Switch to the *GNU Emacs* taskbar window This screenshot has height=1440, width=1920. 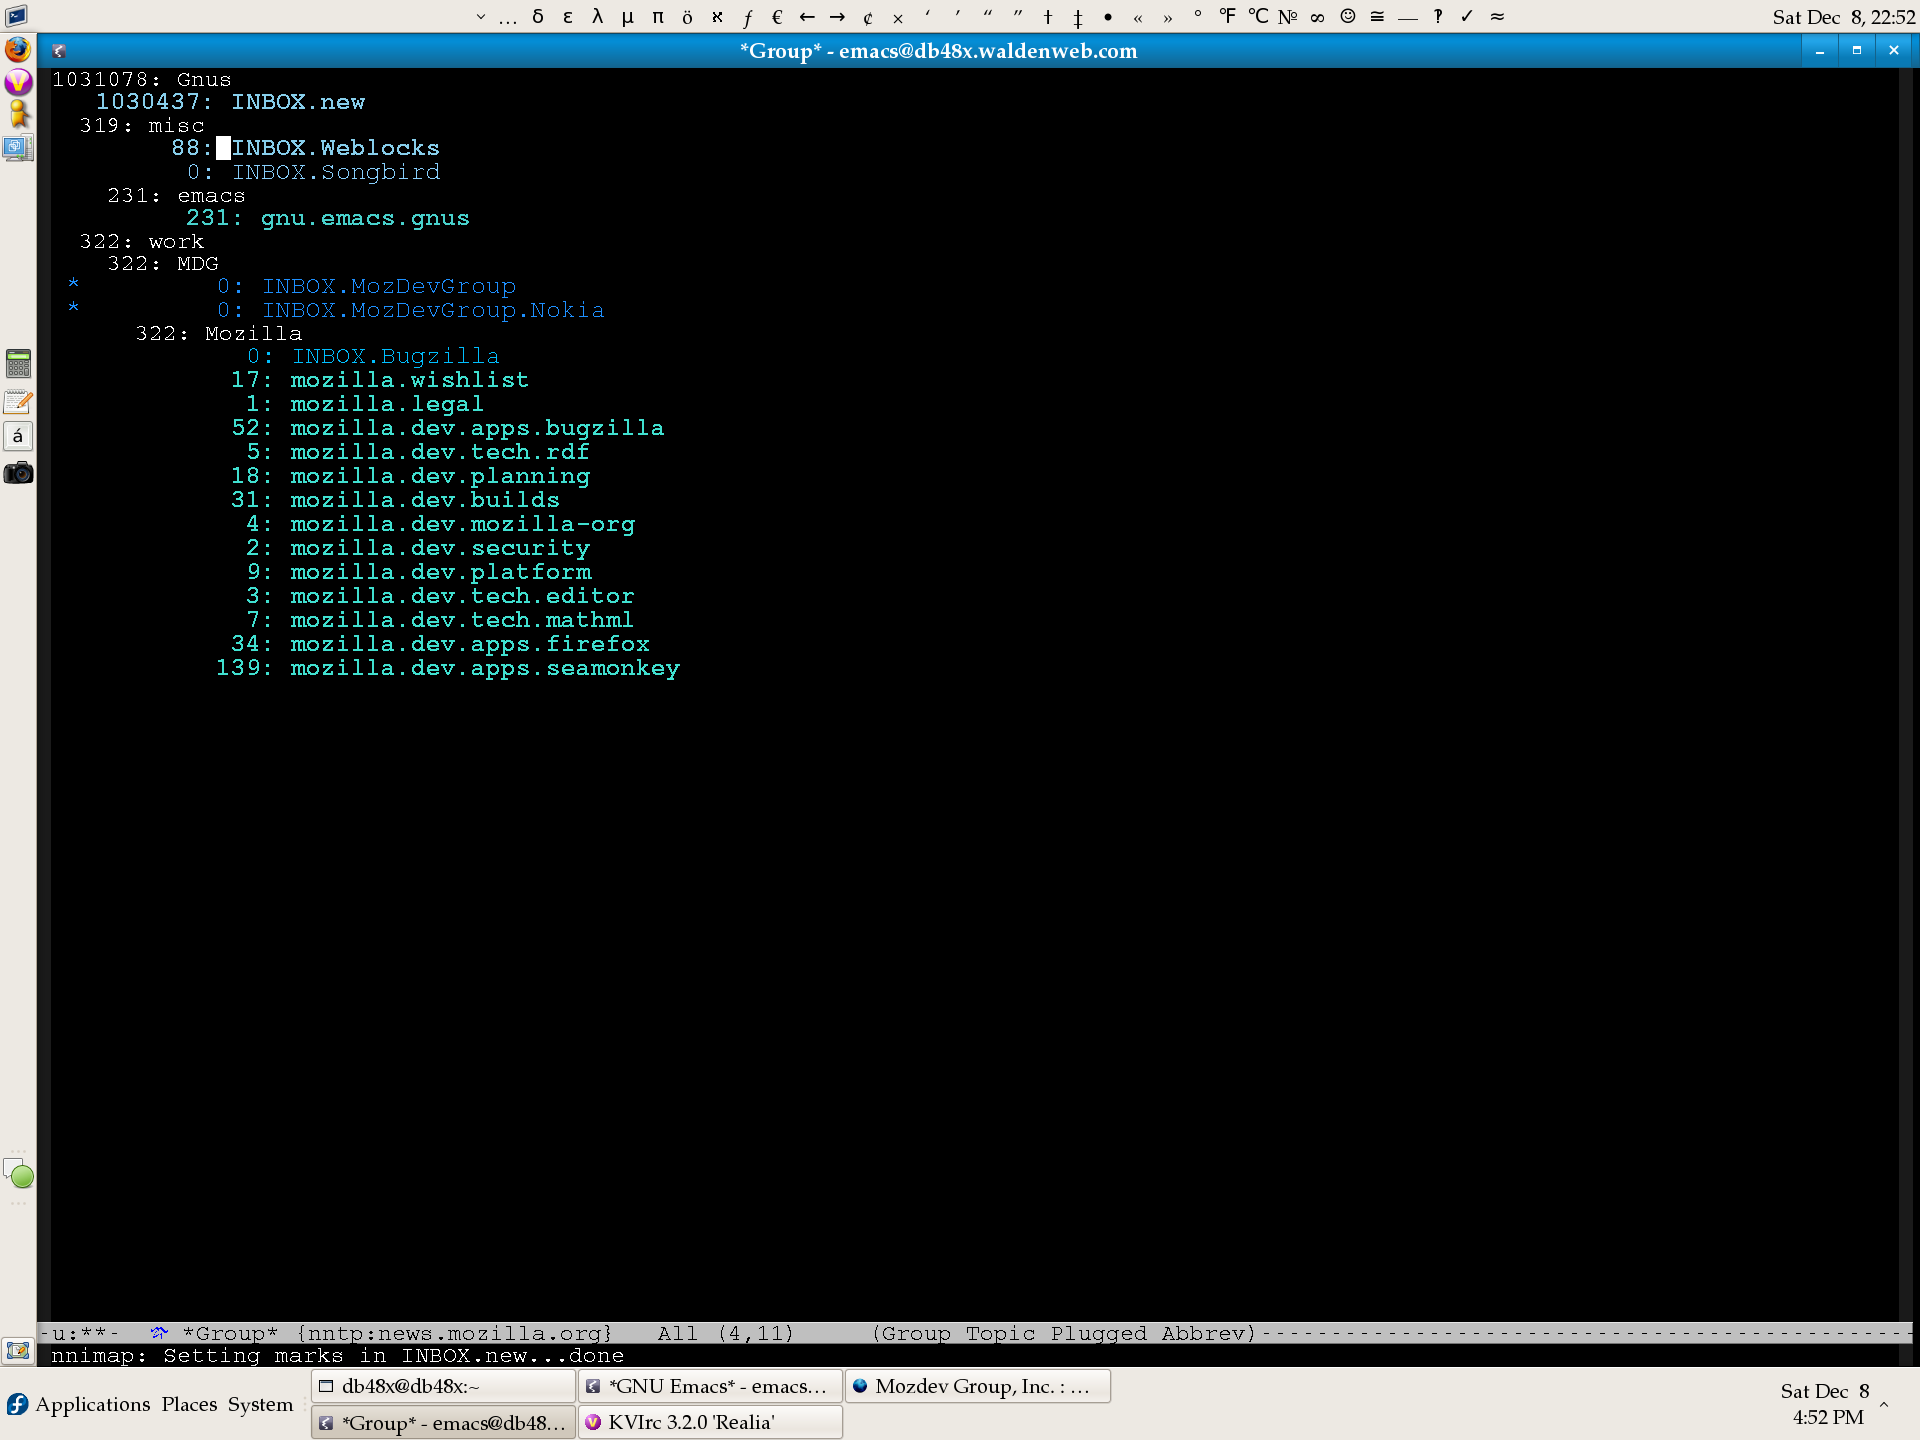(x=710, y=1386)
